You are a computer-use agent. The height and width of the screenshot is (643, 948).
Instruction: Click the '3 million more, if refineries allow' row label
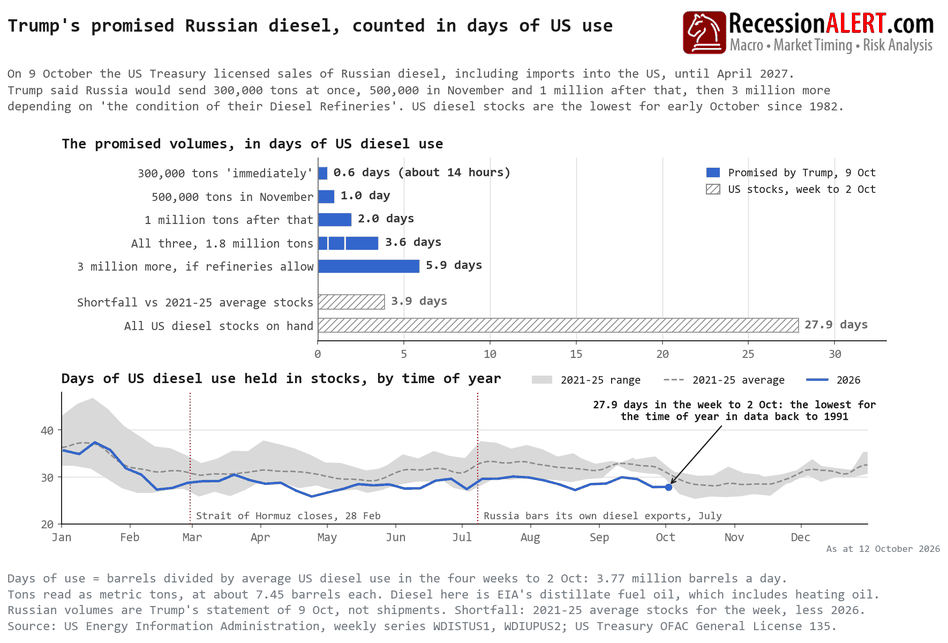click(x=195, y=267)
